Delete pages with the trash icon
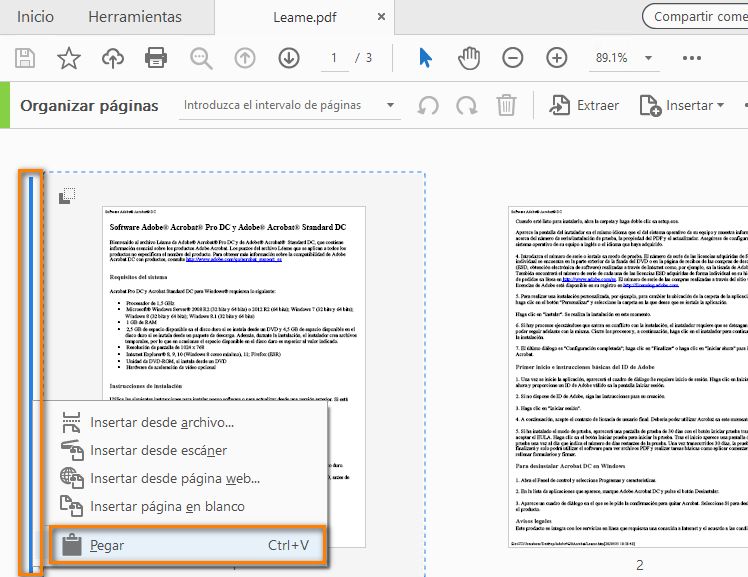Image resolution: width=748 pixels, height=577 pixels. click(x=506, y=105)
